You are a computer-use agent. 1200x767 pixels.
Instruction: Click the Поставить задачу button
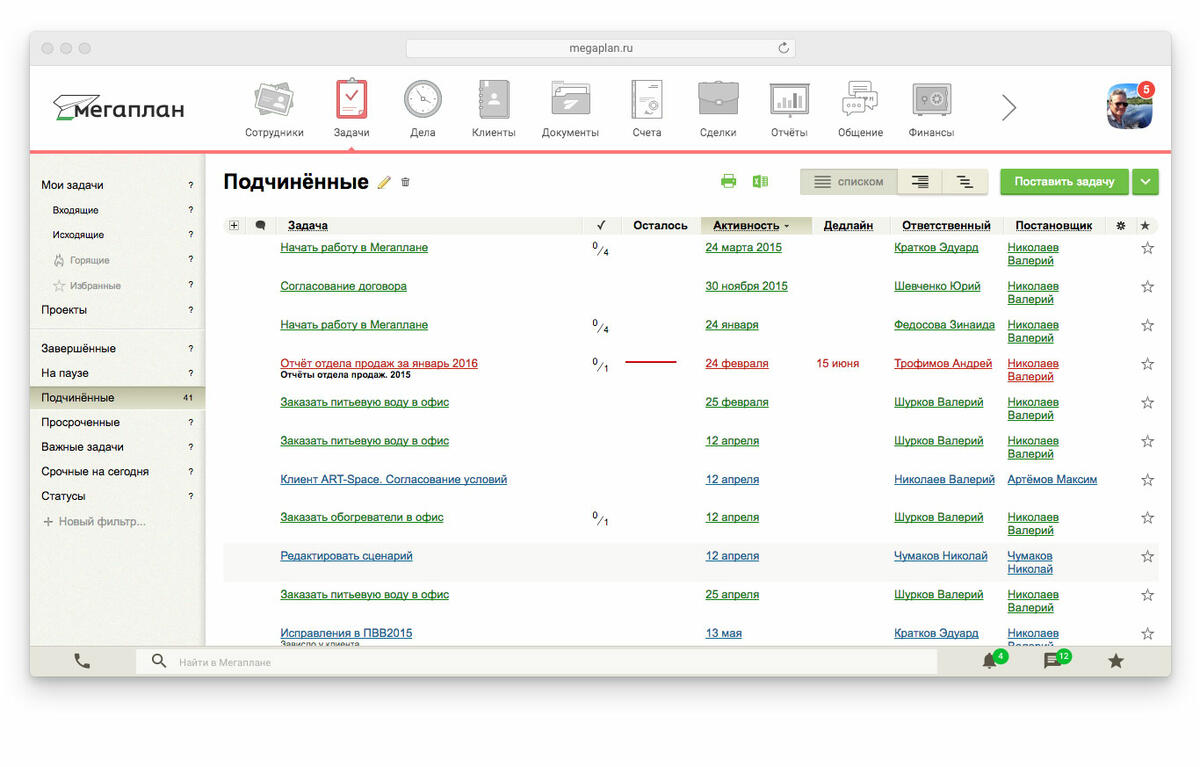coord(1064,182)
